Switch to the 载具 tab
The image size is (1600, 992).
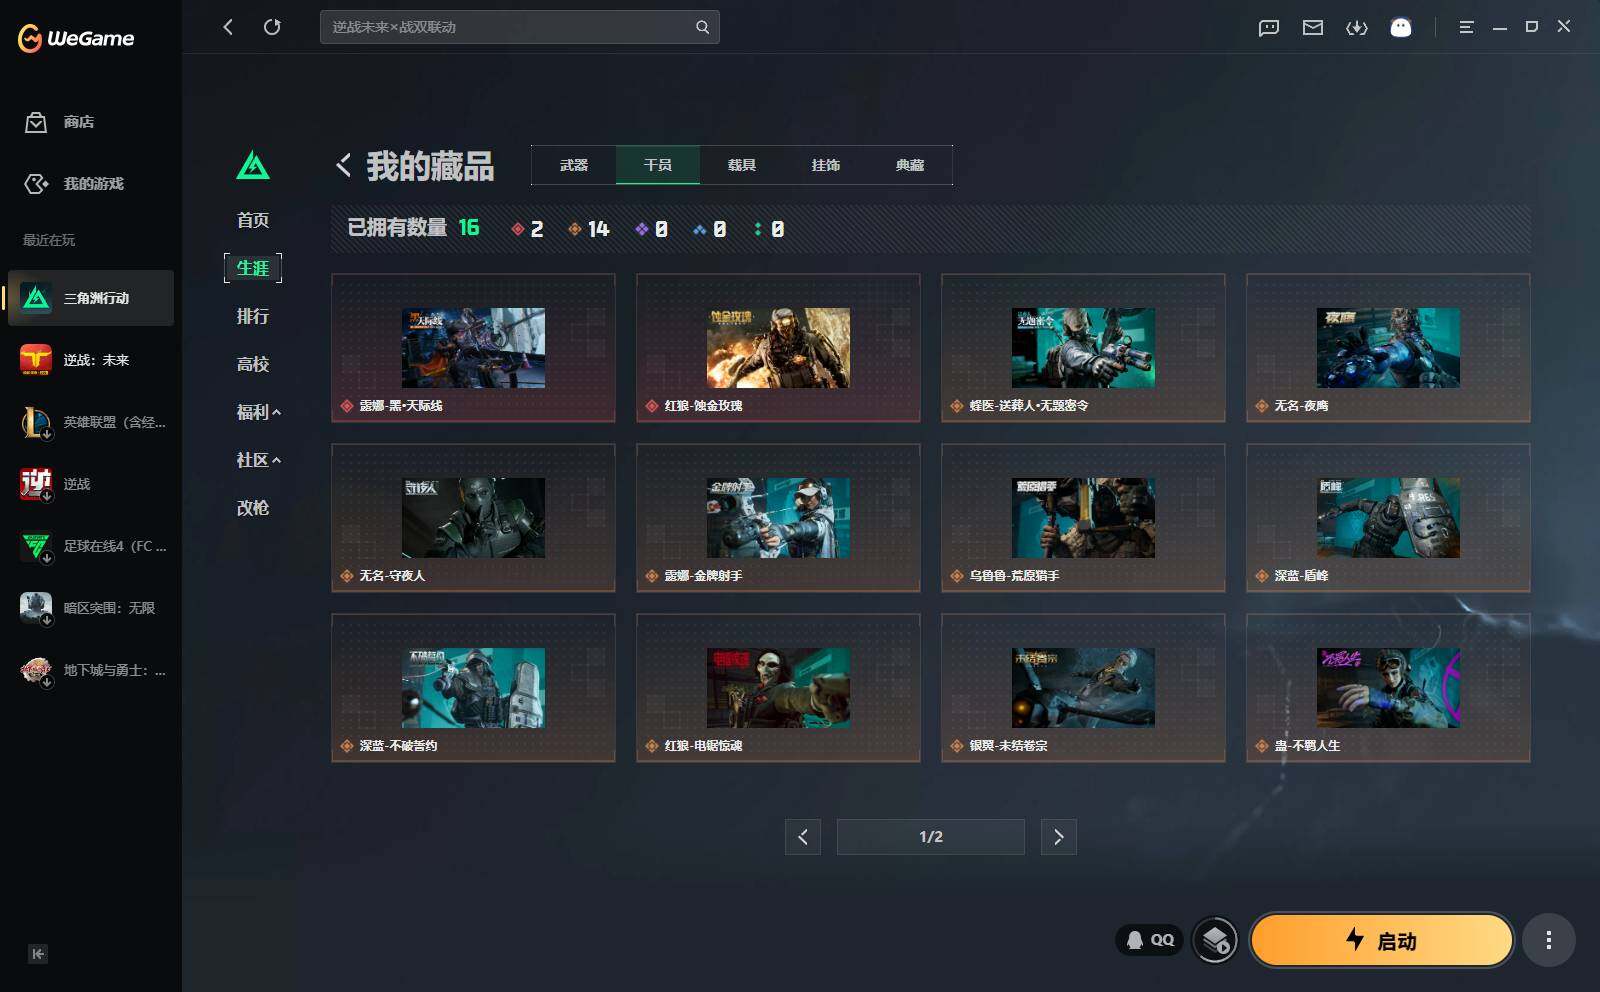[742, 165]
